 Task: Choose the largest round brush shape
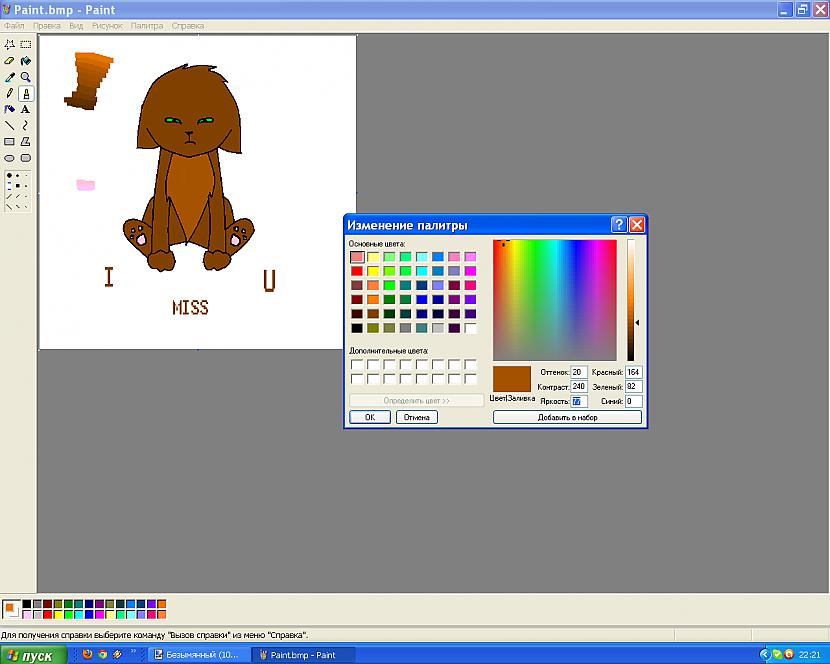coord(10,175)
